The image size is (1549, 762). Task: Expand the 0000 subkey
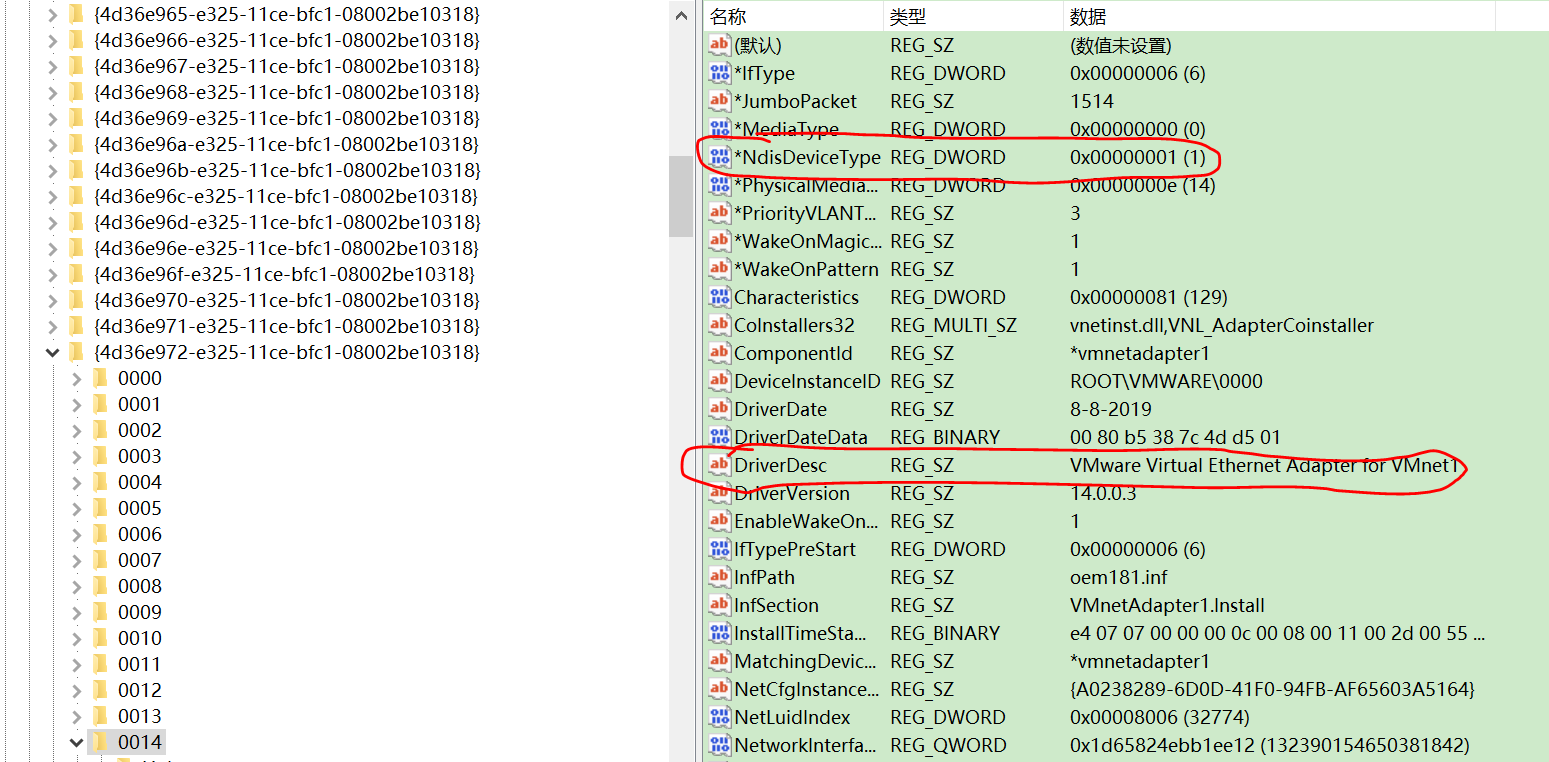77,378
